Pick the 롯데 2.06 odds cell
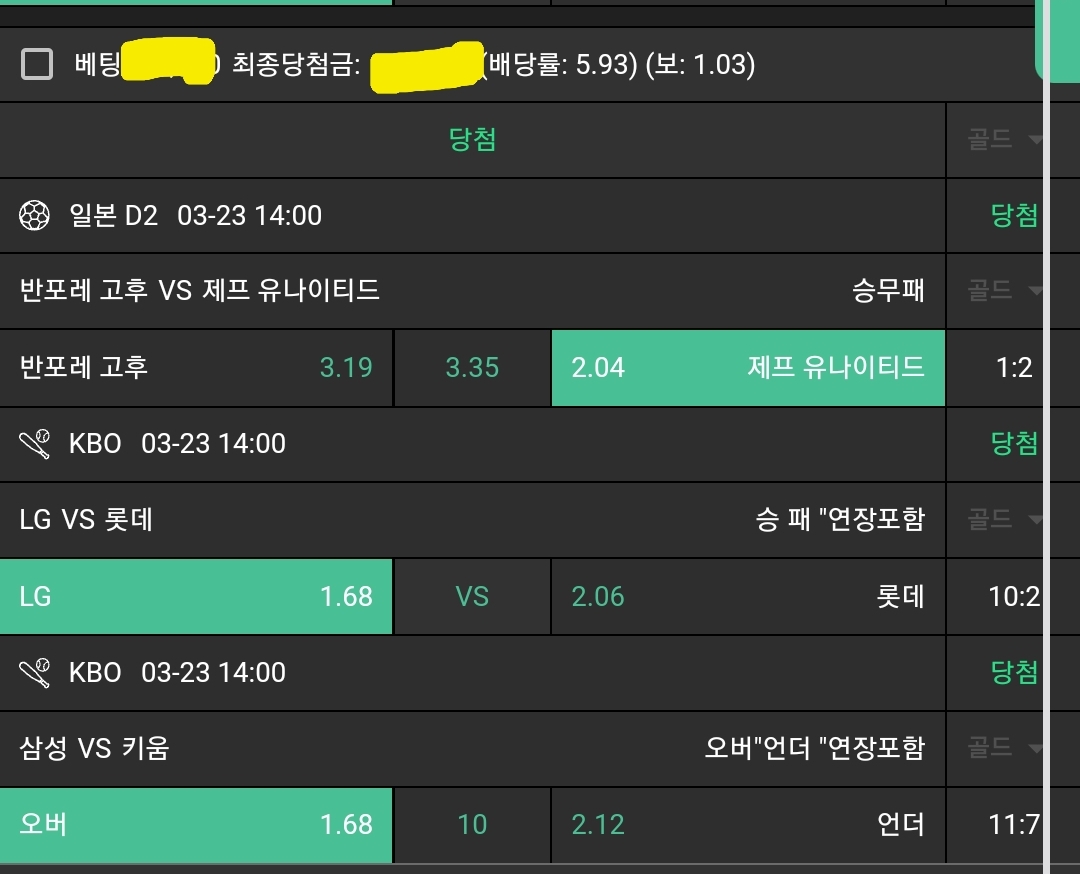Screen dimensions: 1080x874 pyautogui.click(x=747, y=596)
